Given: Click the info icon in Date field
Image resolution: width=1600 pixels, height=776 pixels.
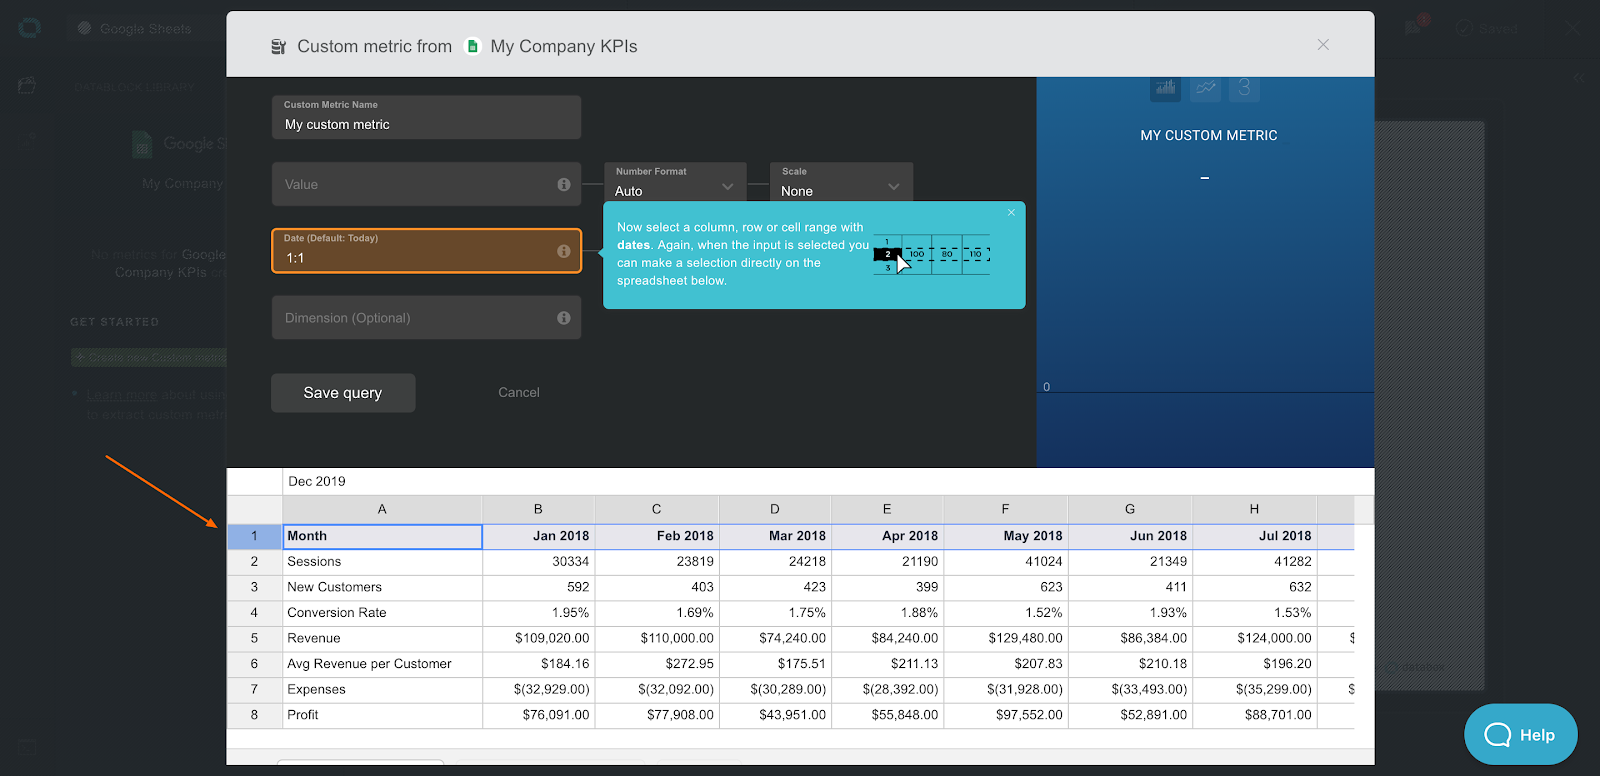Looking at the screenshot, I should click(x=564, y=251).
